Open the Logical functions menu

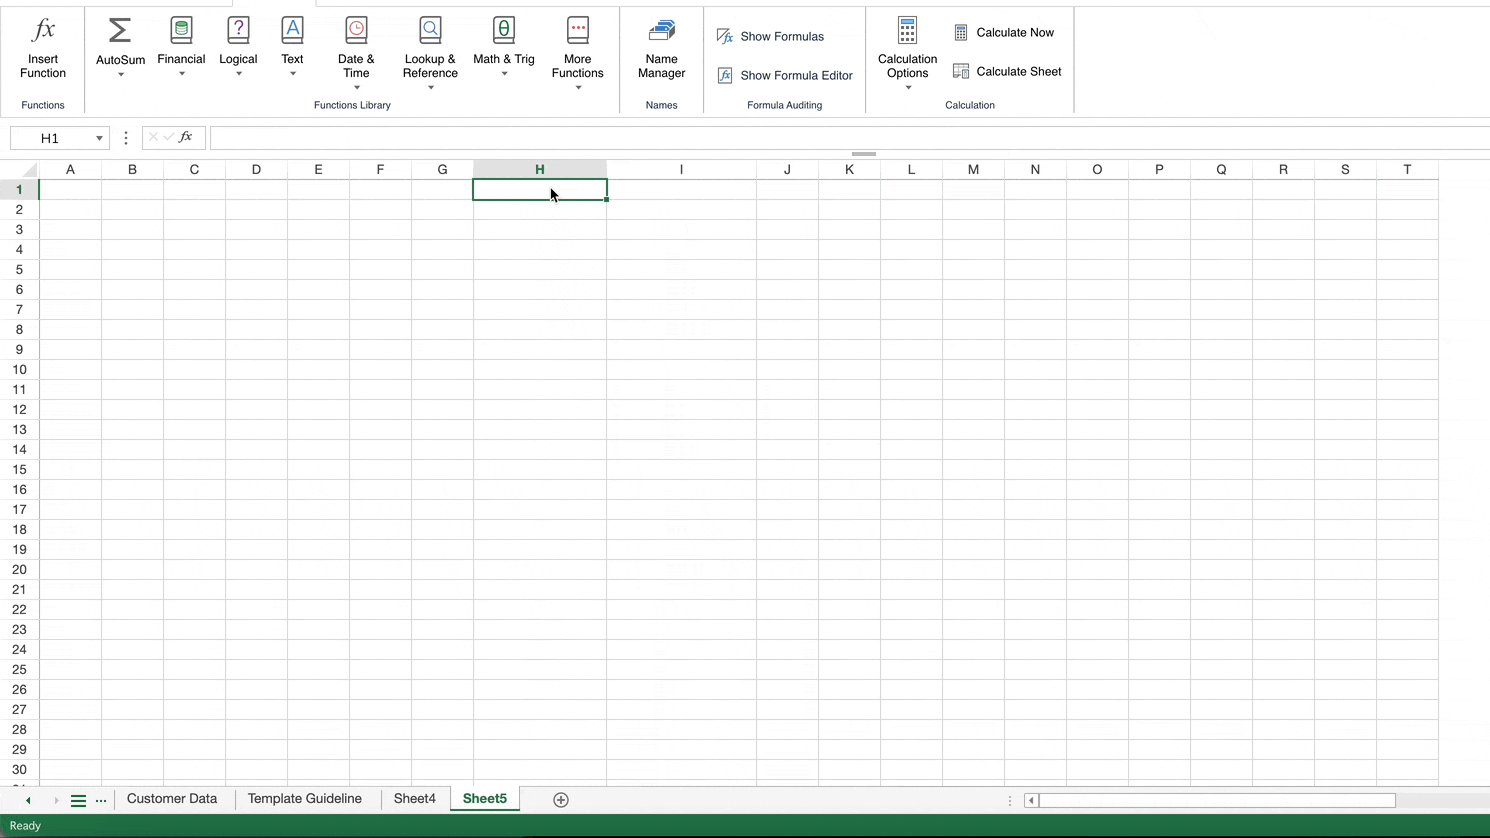coord(238,47)
